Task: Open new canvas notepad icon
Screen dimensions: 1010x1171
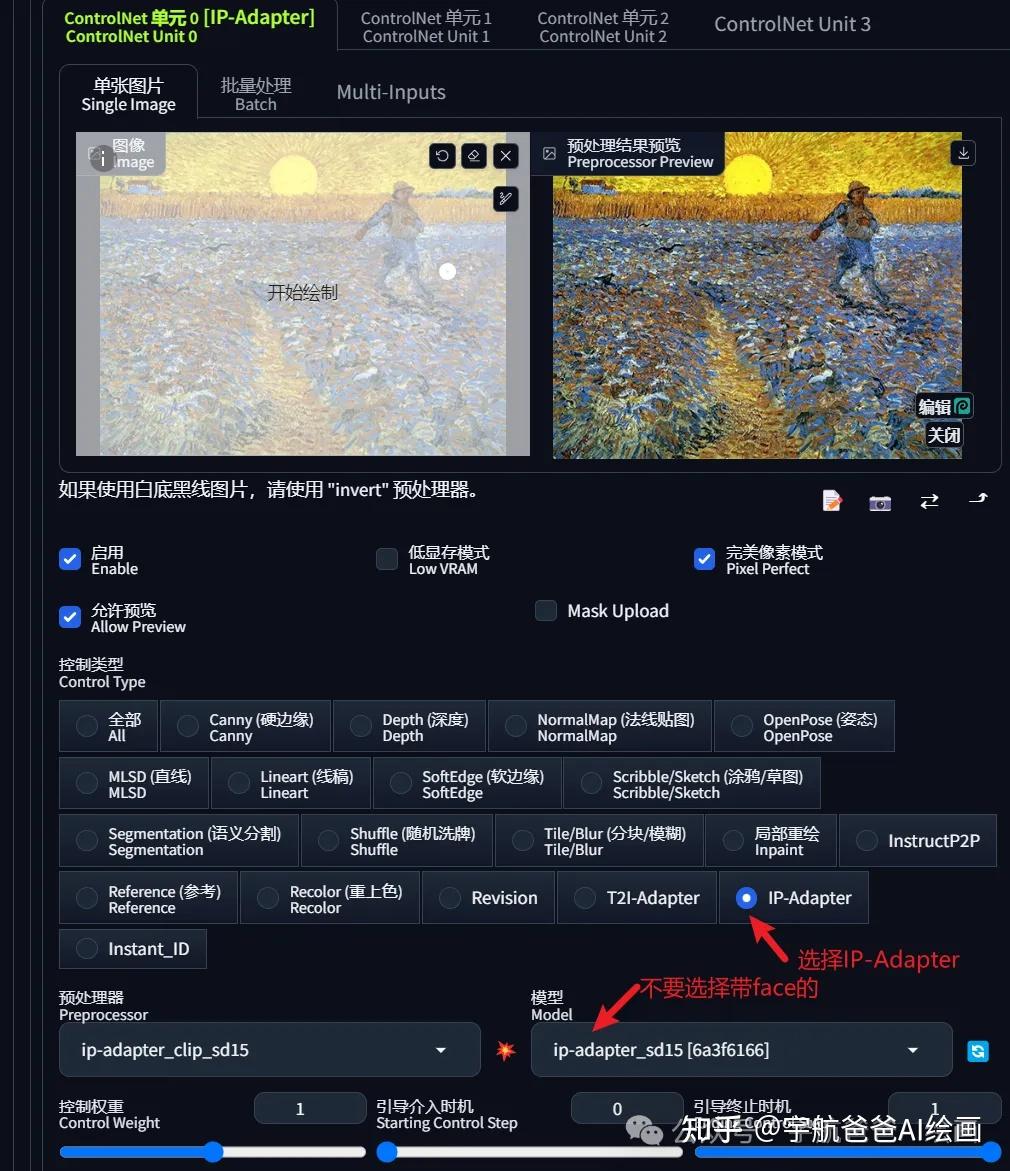Action: pos(832,500)
